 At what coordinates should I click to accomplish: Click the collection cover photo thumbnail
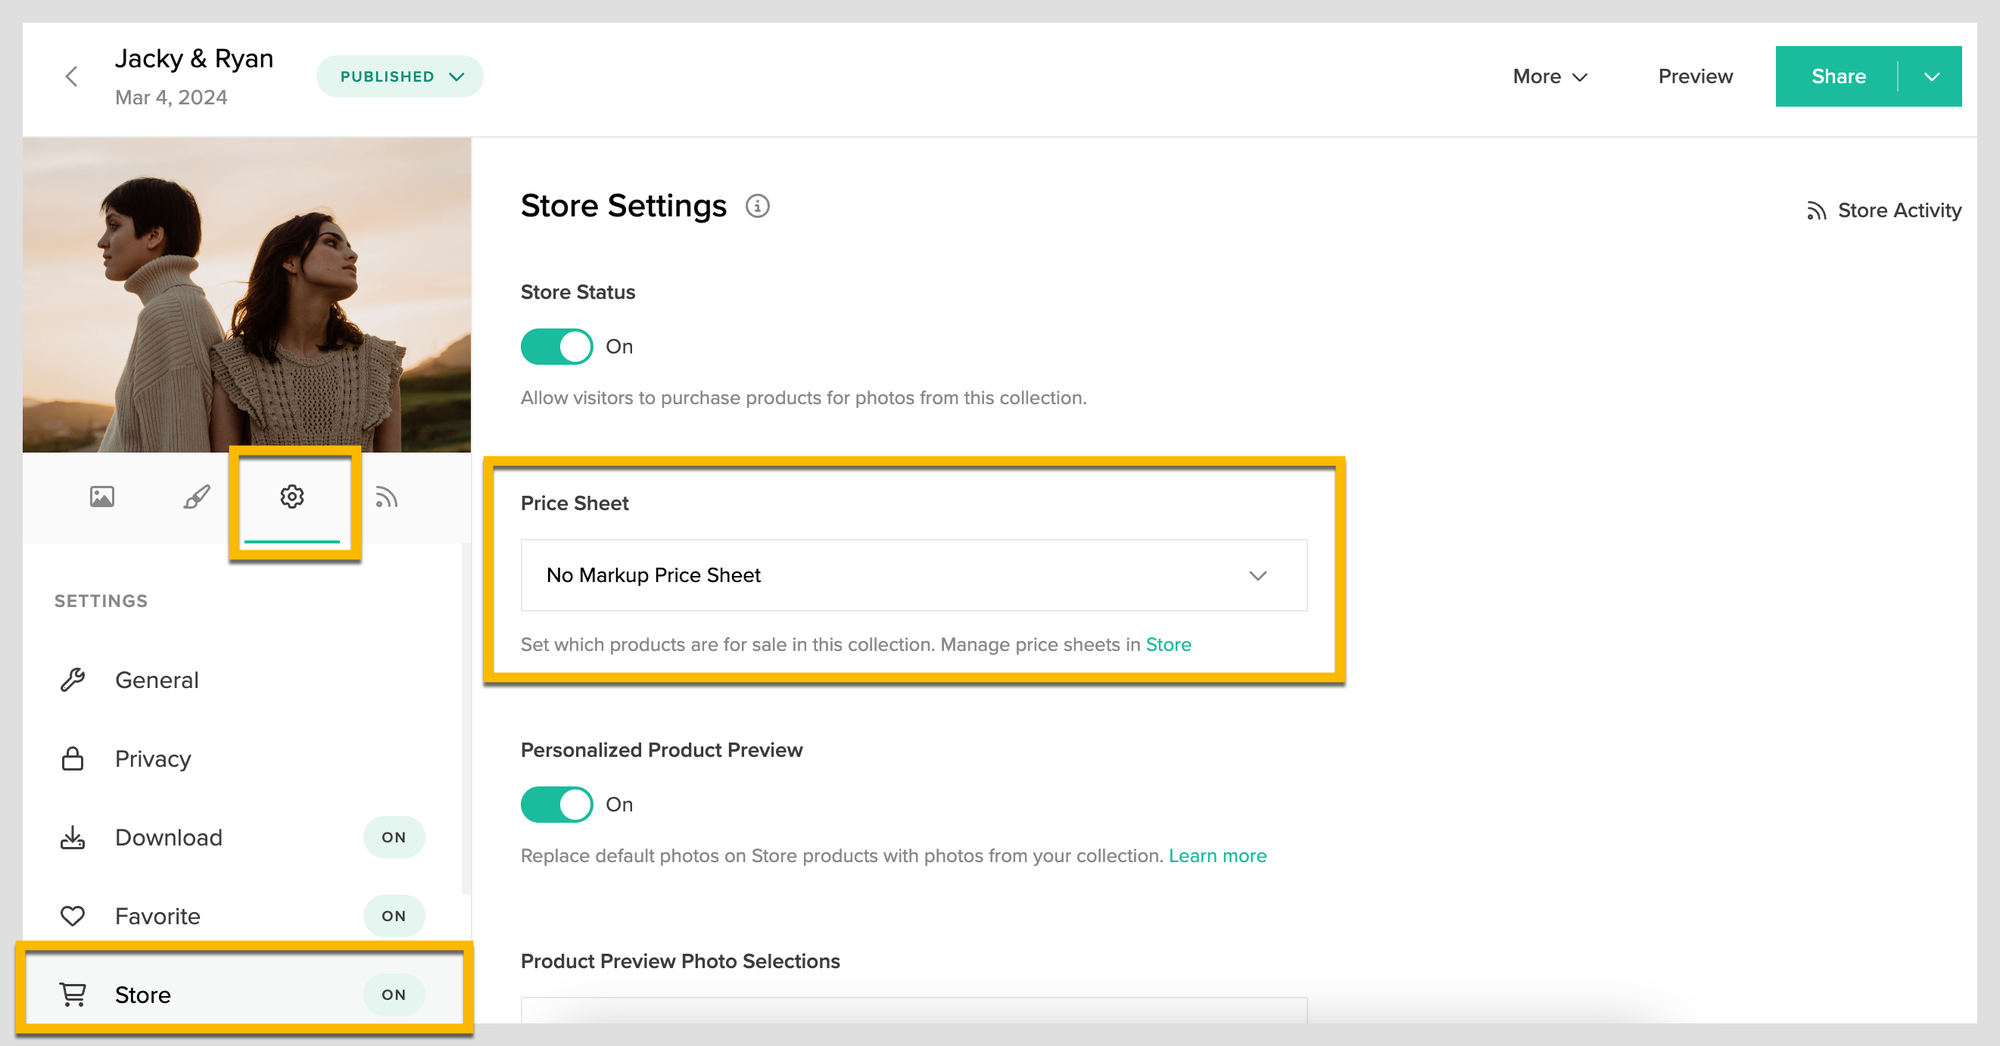[247, 295]
